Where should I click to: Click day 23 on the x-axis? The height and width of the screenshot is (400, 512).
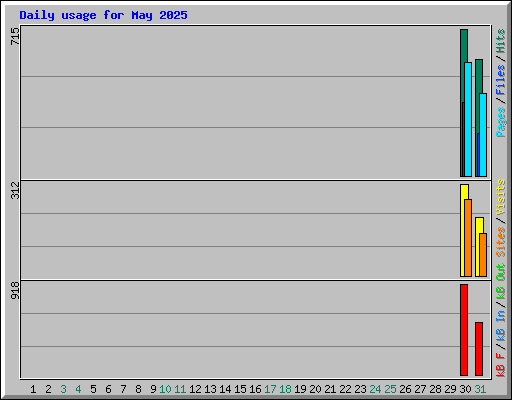[360, 389]
